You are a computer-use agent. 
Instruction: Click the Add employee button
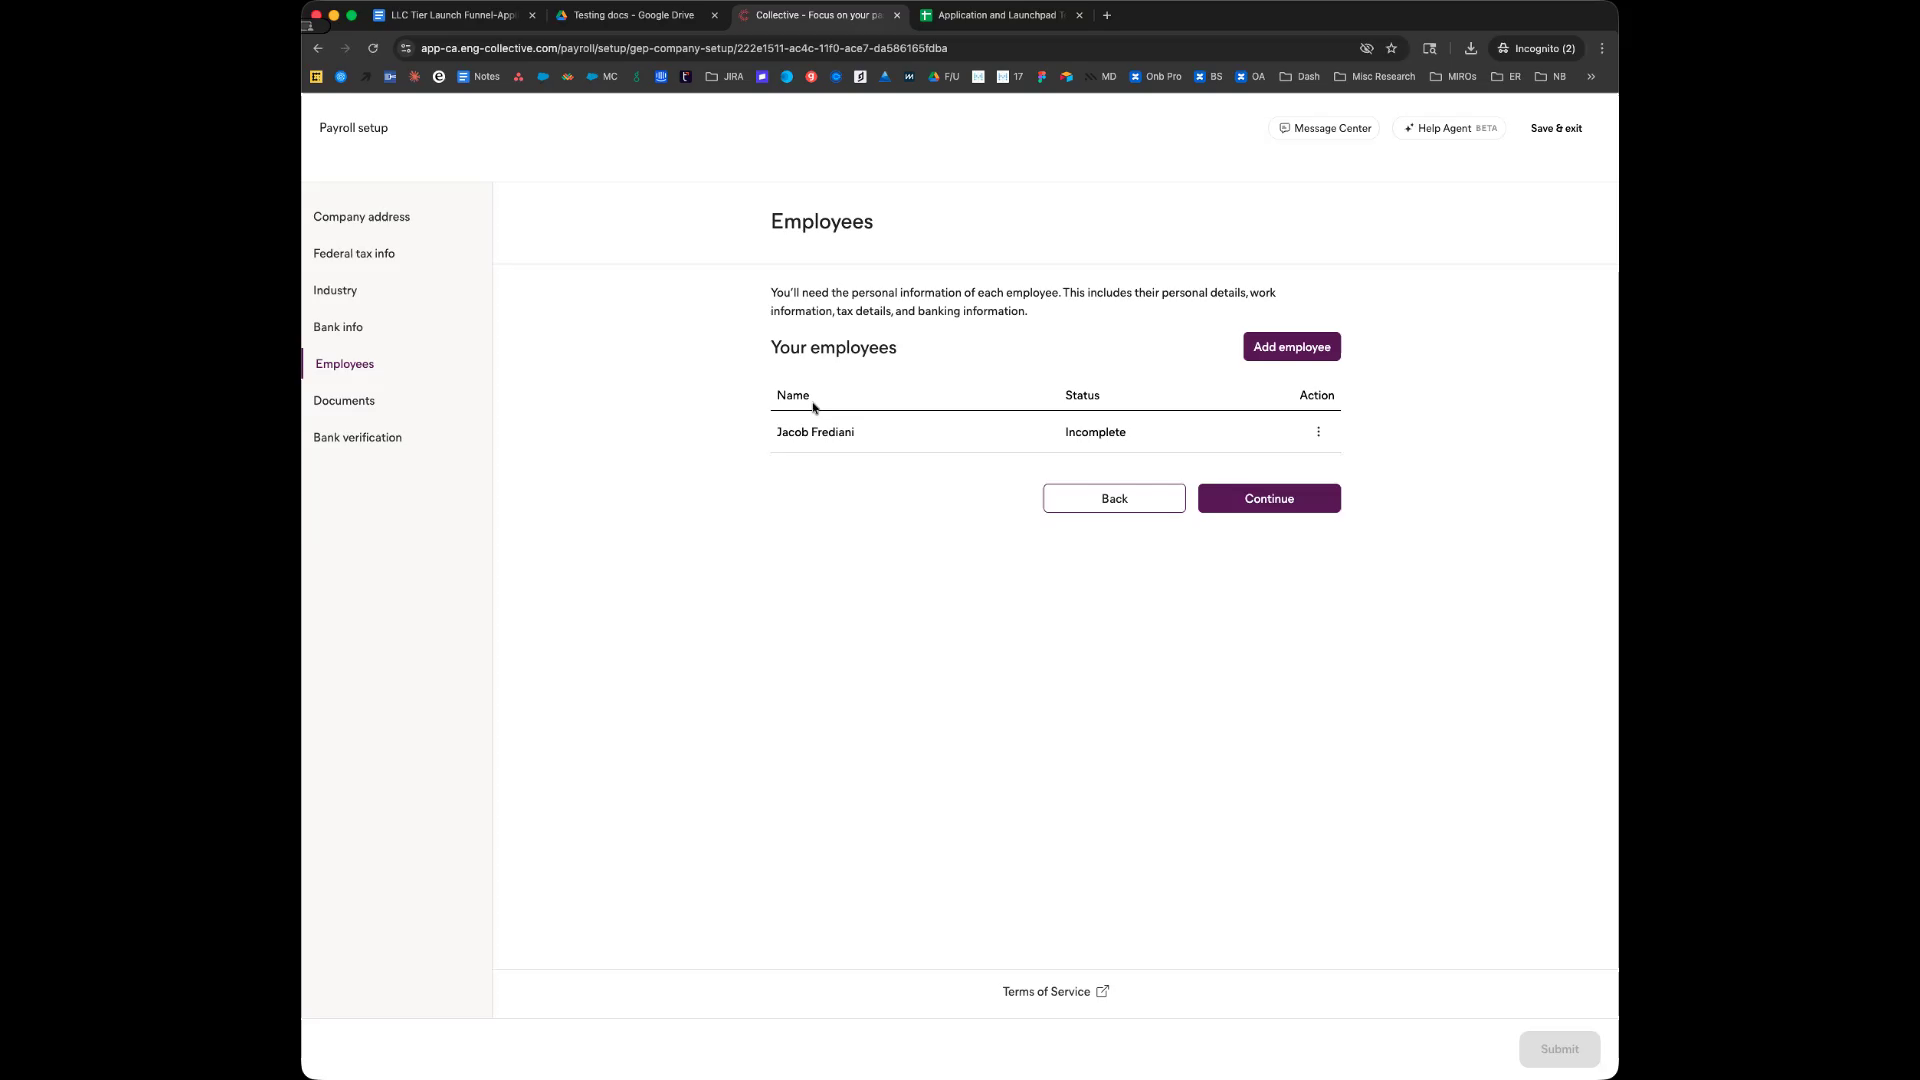point(1291,347)
